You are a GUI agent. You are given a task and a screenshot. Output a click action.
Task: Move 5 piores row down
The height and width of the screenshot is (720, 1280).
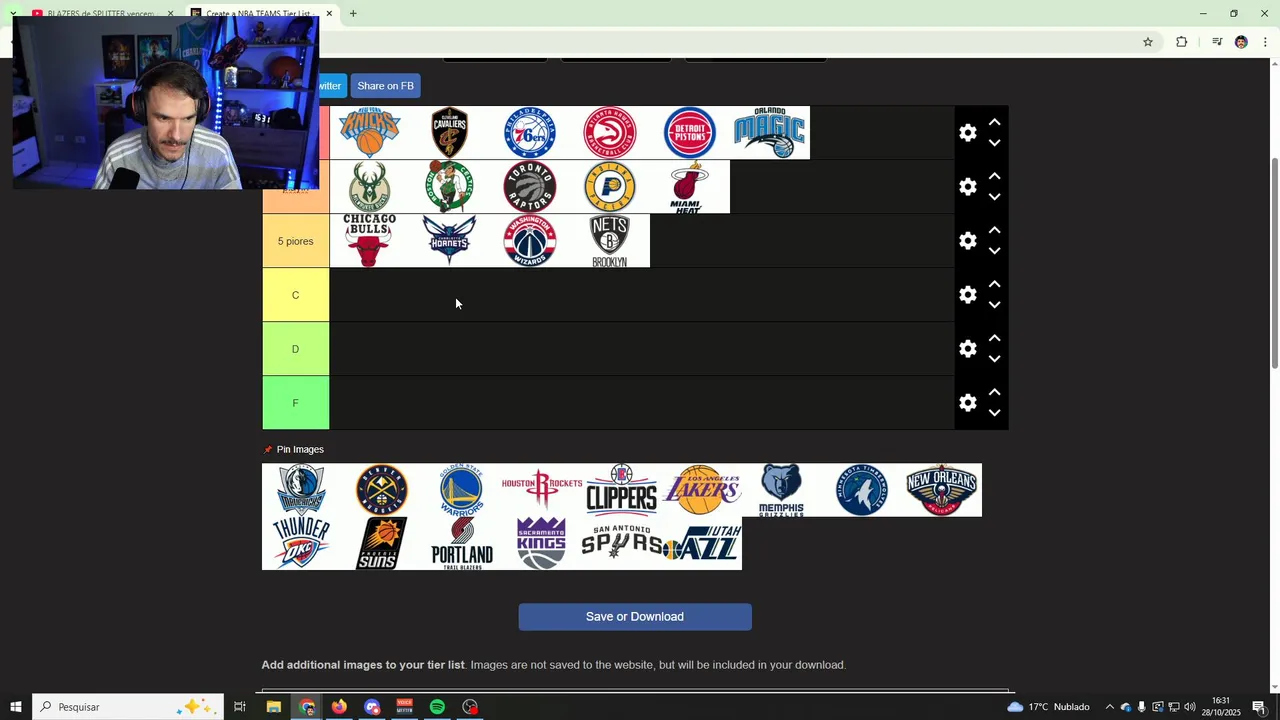pos(994,251)
